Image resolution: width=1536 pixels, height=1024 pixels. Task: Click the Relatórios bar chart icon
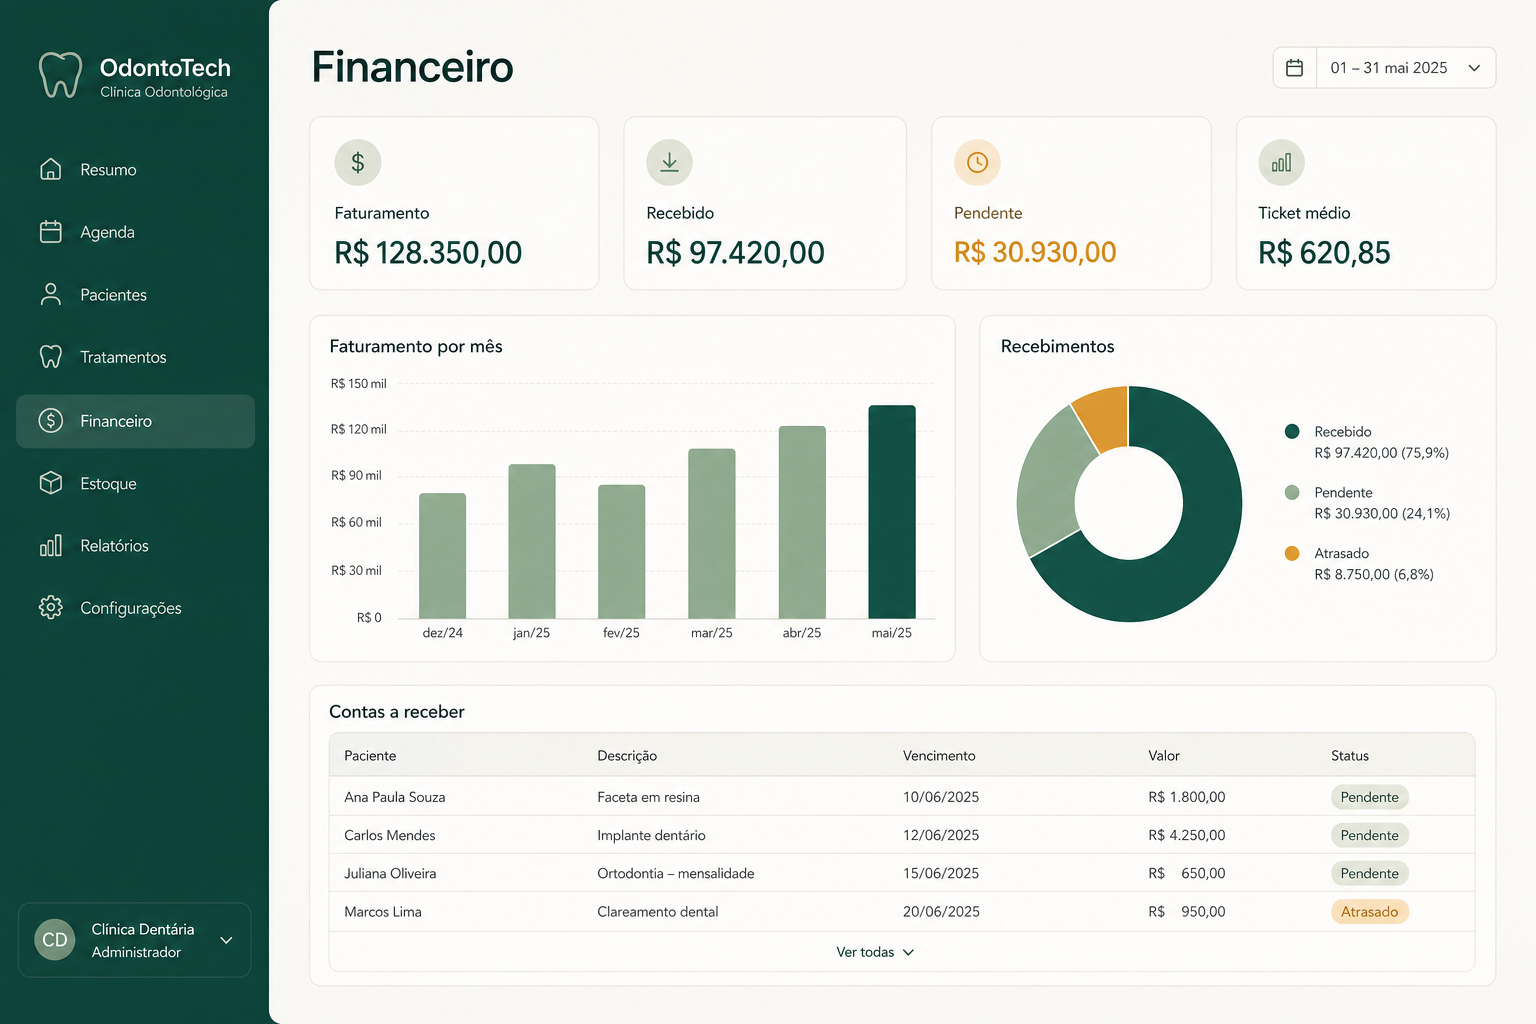(x=51, y=545)
